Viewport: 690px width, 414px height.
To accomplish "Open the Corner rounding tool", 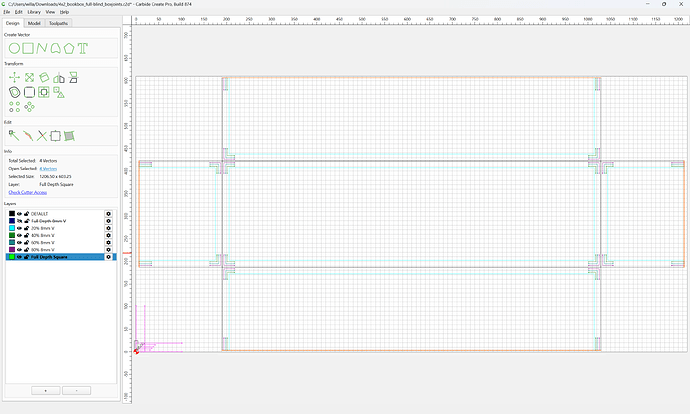I will 29,92.
